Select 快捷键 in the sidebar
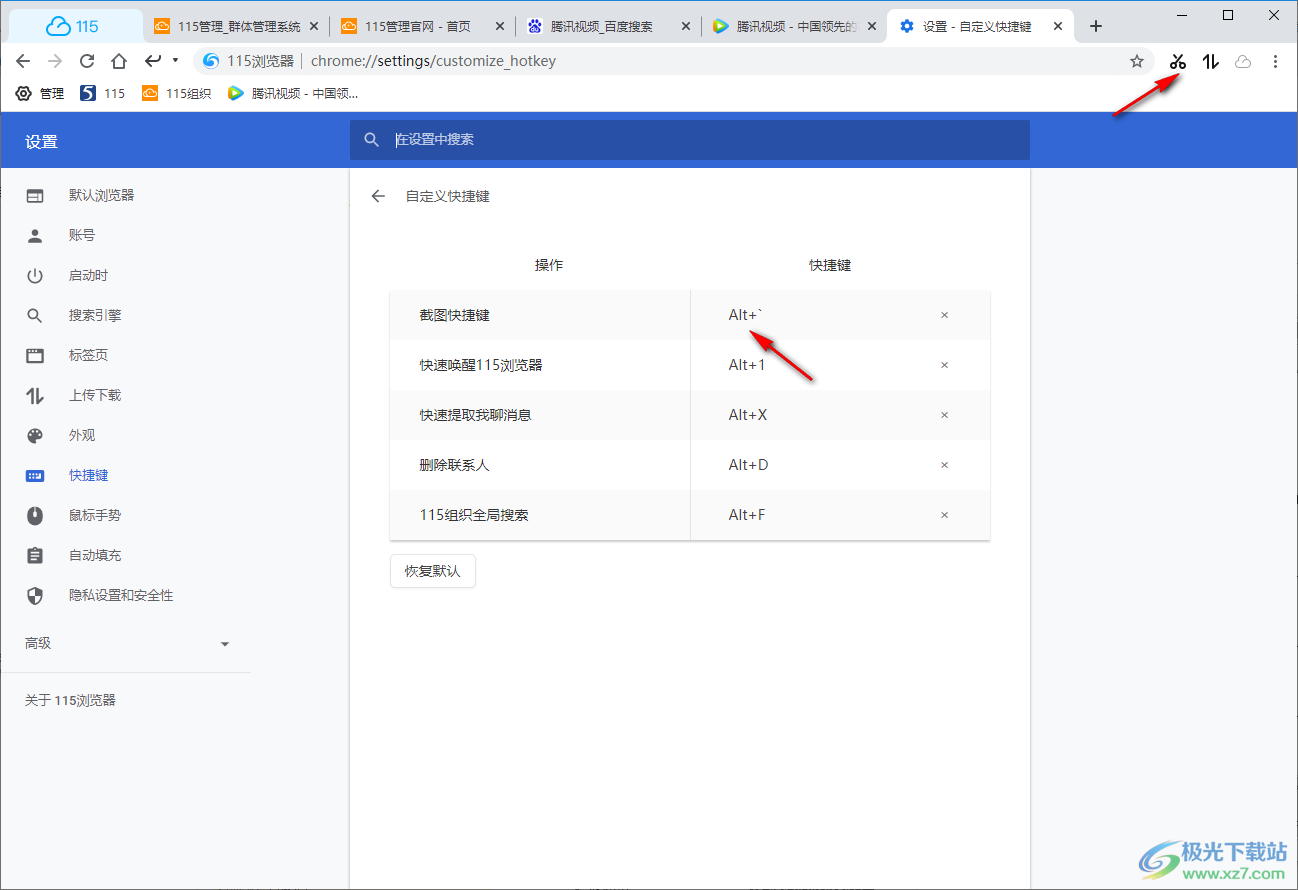1298x890 pixels. 88,475
